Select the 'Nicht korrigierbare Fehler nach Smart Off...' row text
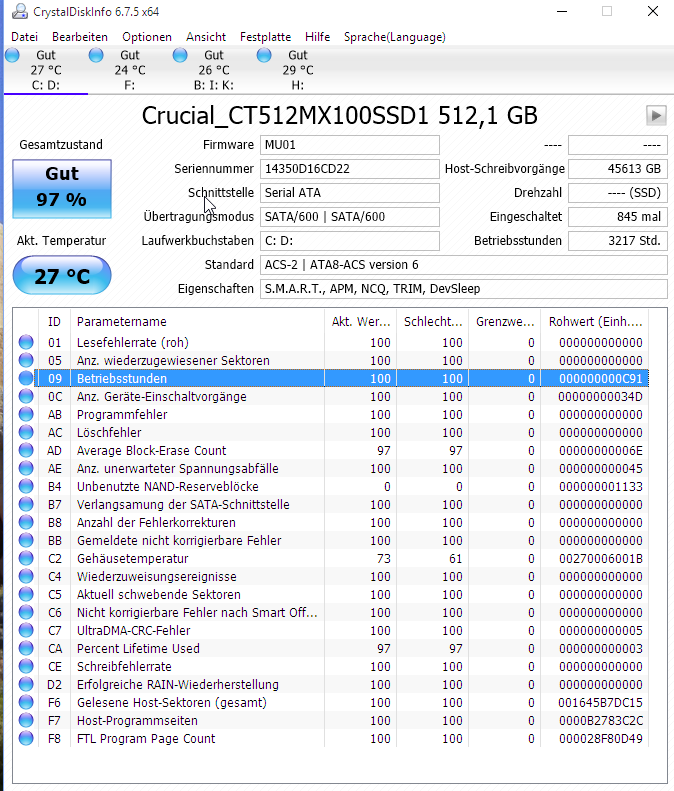The width and height of the screenshot is (674, 791). [197, 612]
